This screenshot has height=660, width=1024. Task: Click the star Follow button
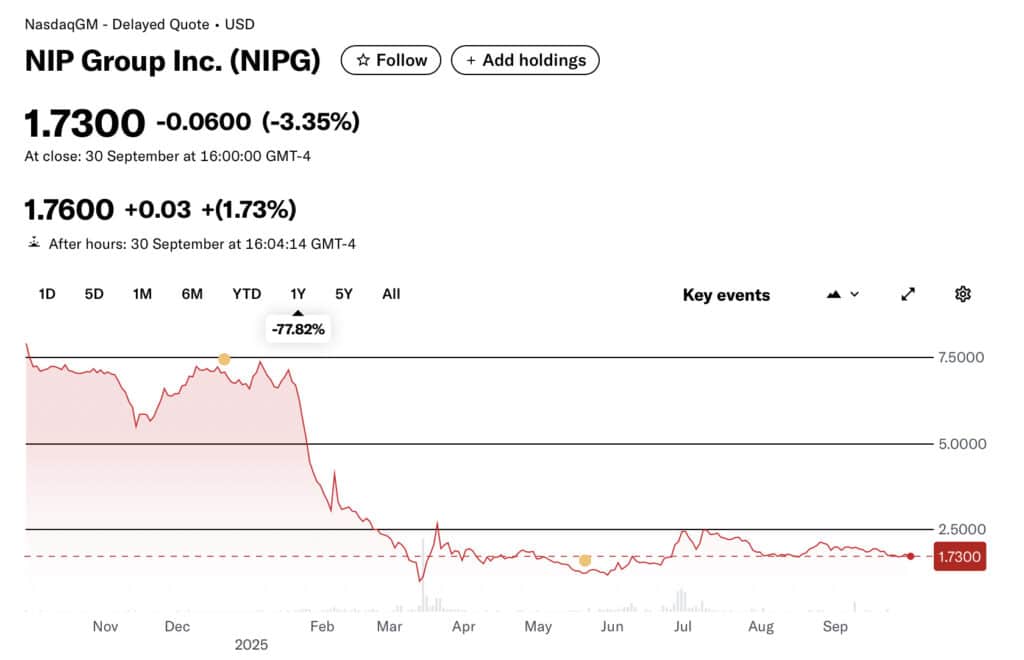click(391, 60)
